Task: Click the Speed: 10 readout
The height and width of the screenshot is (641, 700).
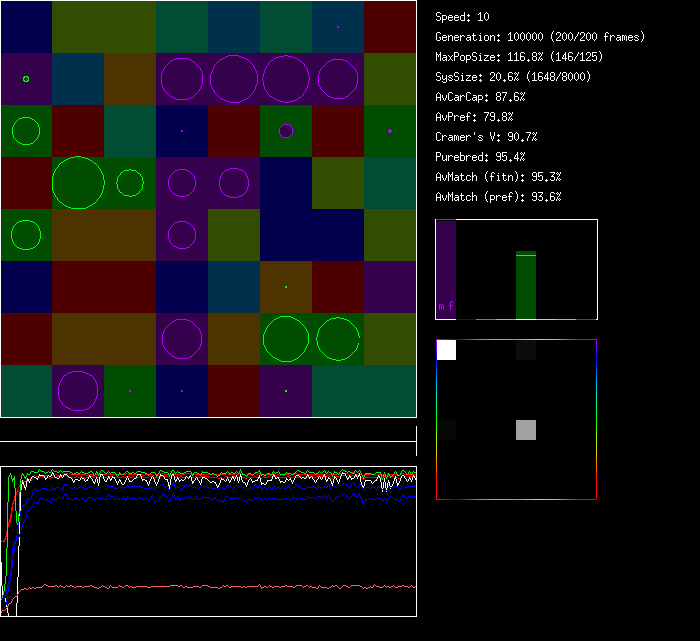Action: point(462,17)
